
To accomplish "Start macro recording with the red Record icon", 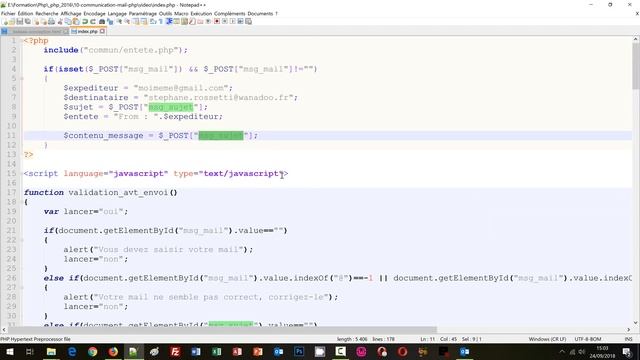I will click(x=217, y=21).
